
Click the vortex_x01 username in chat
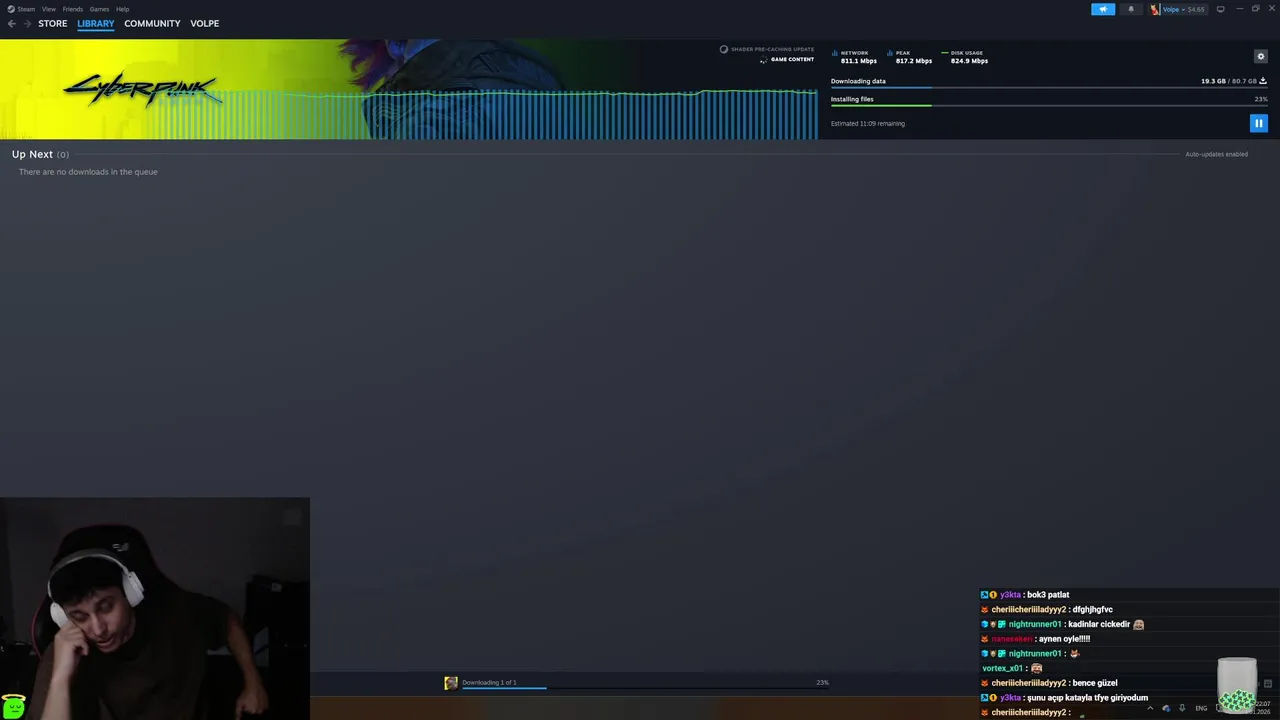coord(1002,668)
